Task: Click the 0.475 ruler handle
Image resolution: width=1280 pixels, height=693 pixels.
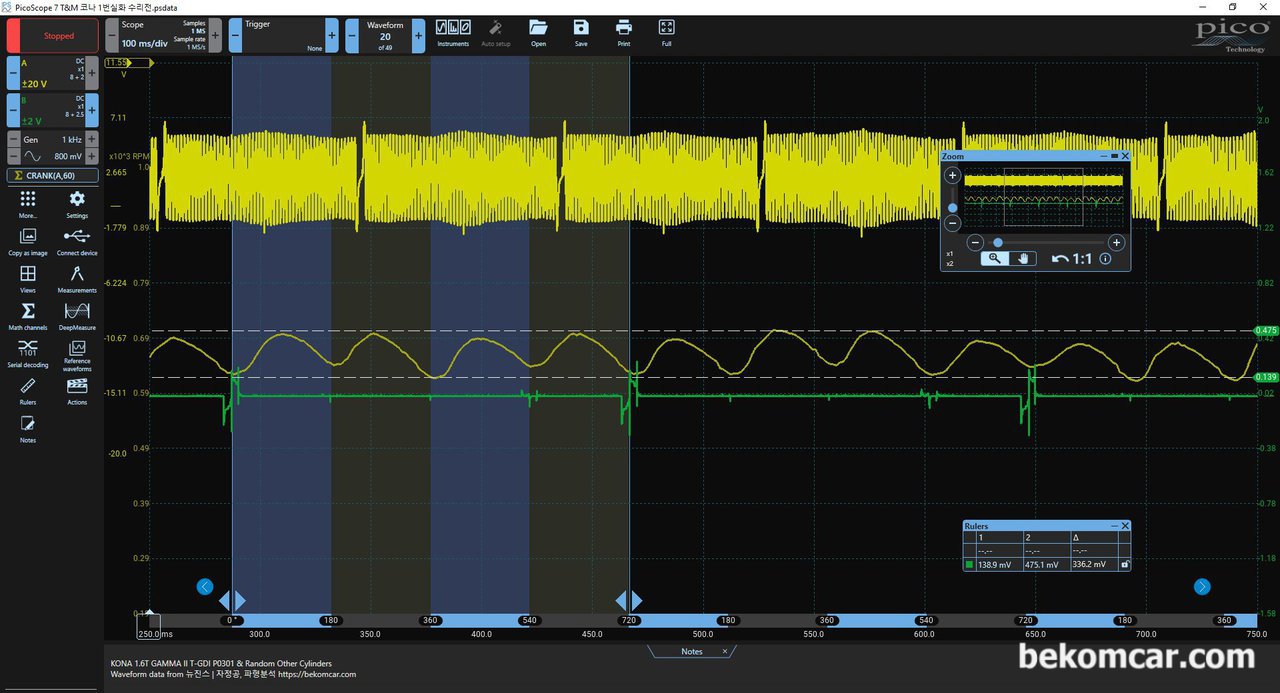Action: pyautogui.click(x=1266, y=330)
